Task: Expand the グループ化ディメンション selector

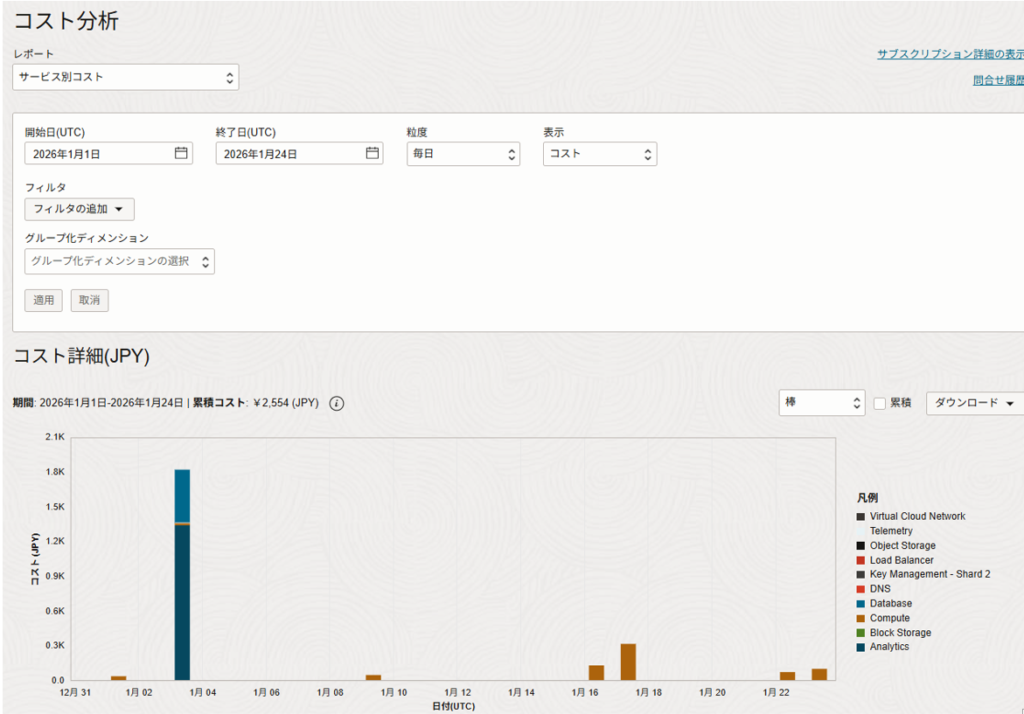Action: pyautogui.click(x=120, y=261)
